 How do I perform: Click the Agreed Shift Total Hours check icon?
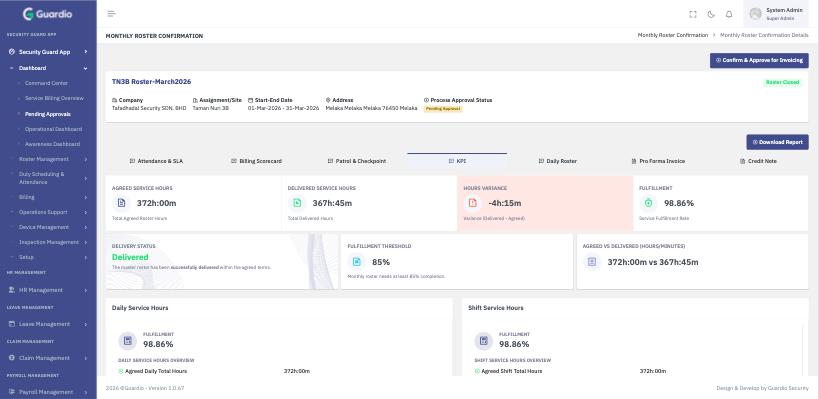477,371
